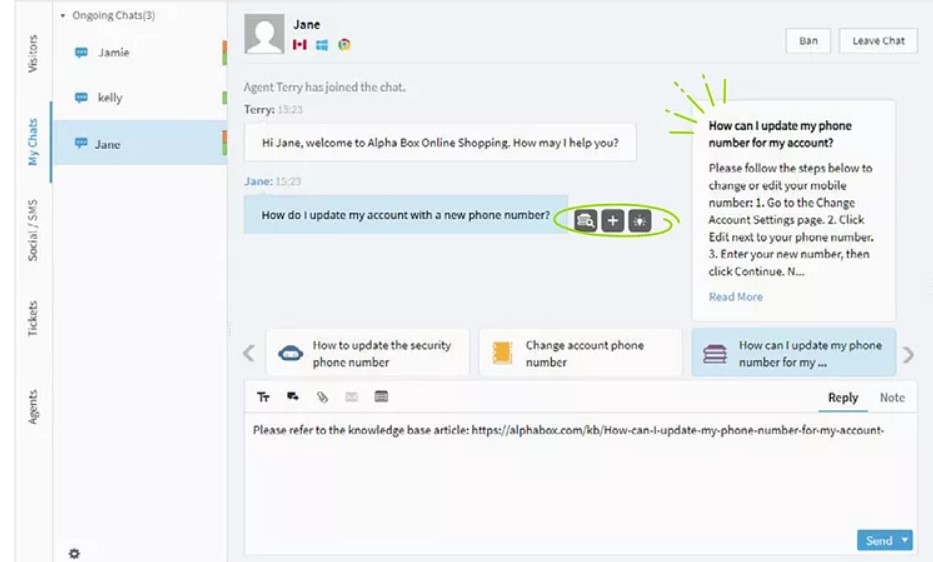This screenshot has width=933, height=562.
Task: Collapse the Ongoing Chats(3) list
Action: [62, 16]
